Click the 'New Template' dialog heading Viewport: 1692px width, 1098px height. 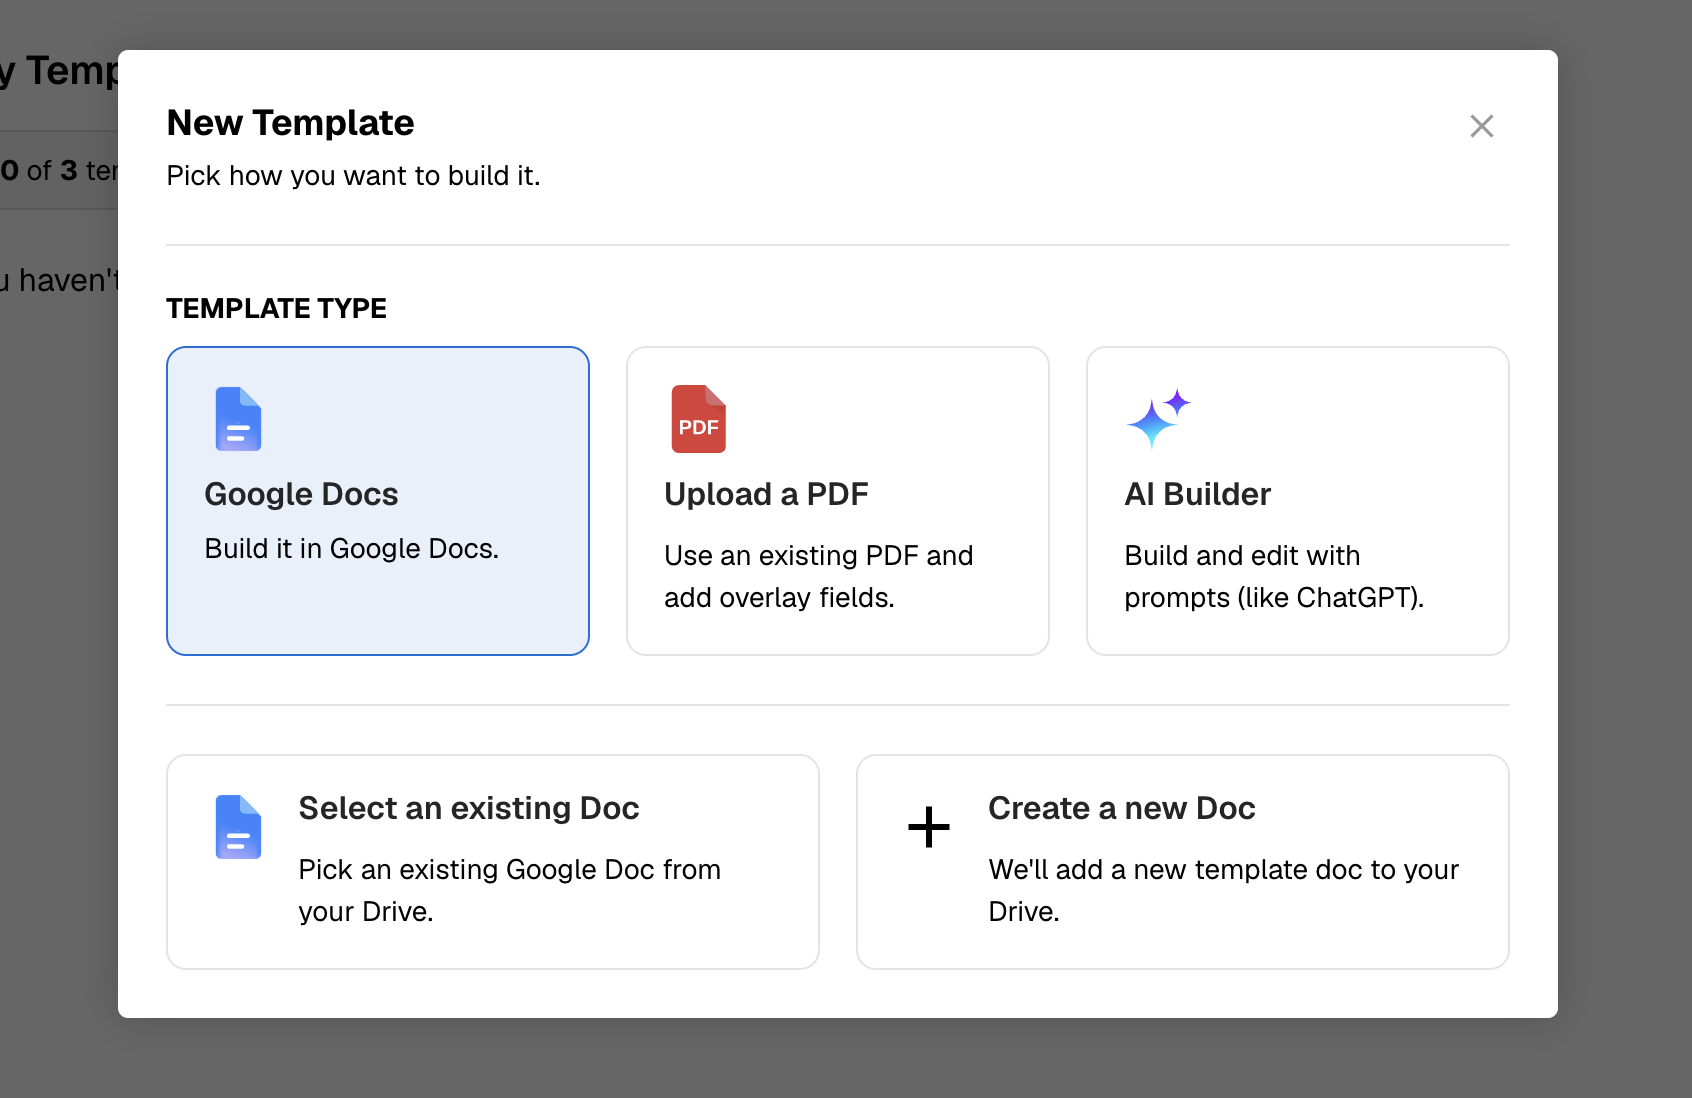coord(290,122)
